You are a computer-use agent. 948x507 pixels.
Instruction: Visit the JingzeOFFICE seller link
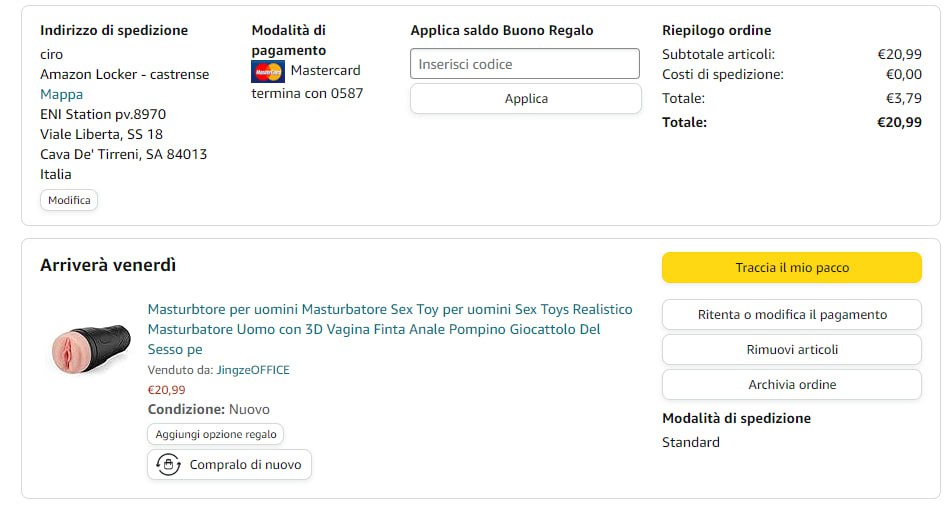click(253, 370)
